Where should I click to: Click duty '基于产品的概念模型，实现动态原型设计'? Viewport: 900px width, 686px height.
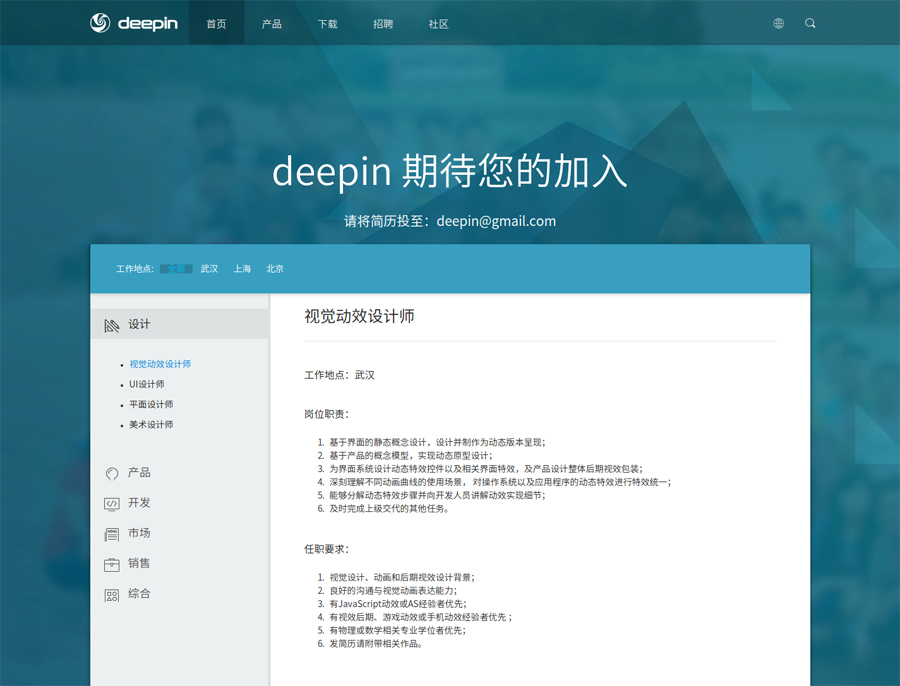coord(410,456)
